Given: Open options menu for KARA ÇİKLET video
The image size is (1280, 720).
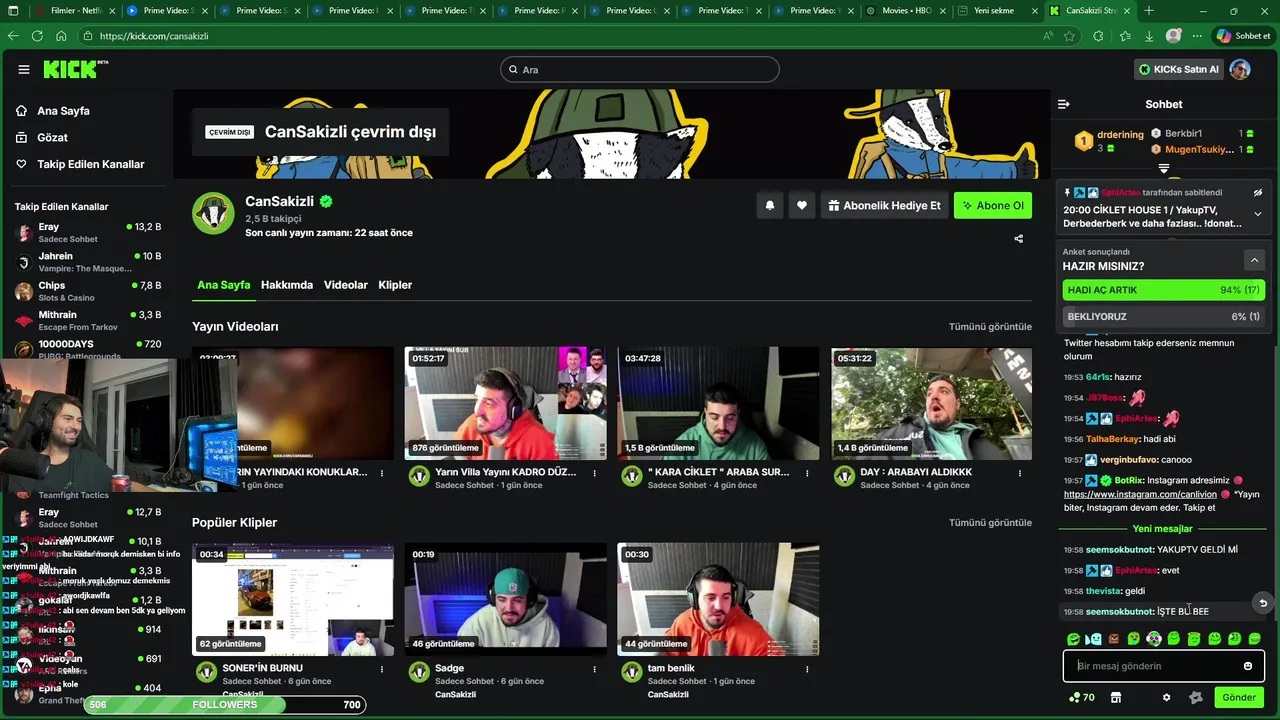Looking at the screenshot, I should coord(807,473).
